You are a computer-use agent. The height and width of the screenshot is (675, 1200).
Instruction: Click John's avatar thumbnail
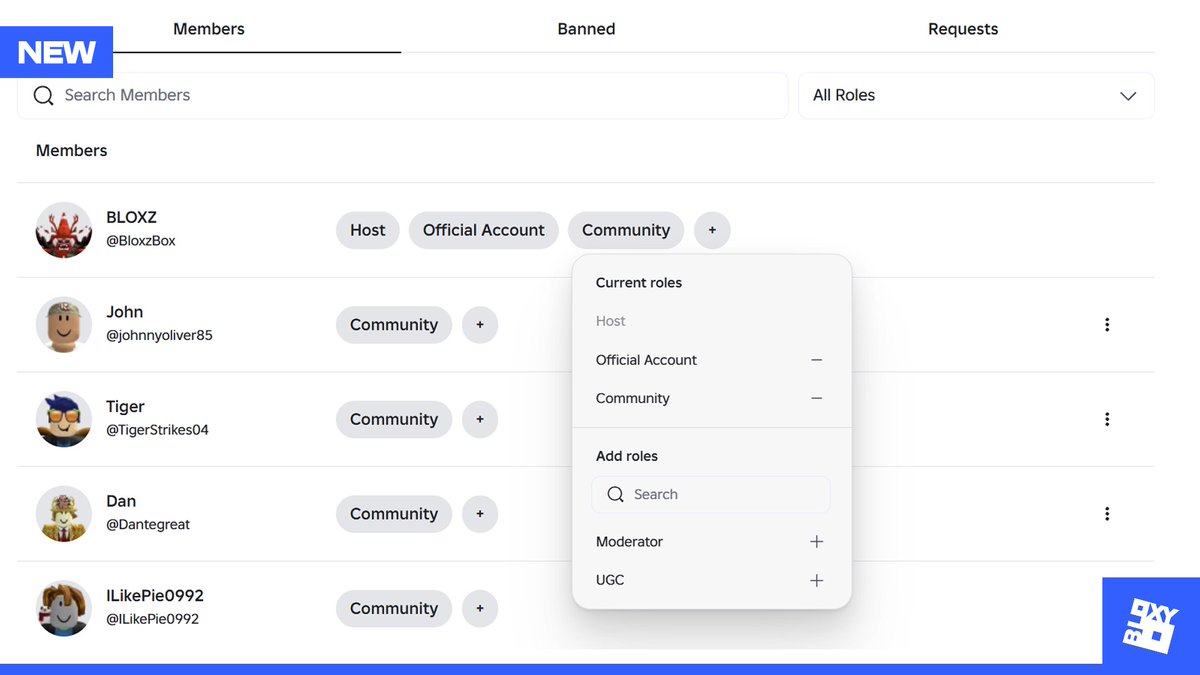point(64,325)
